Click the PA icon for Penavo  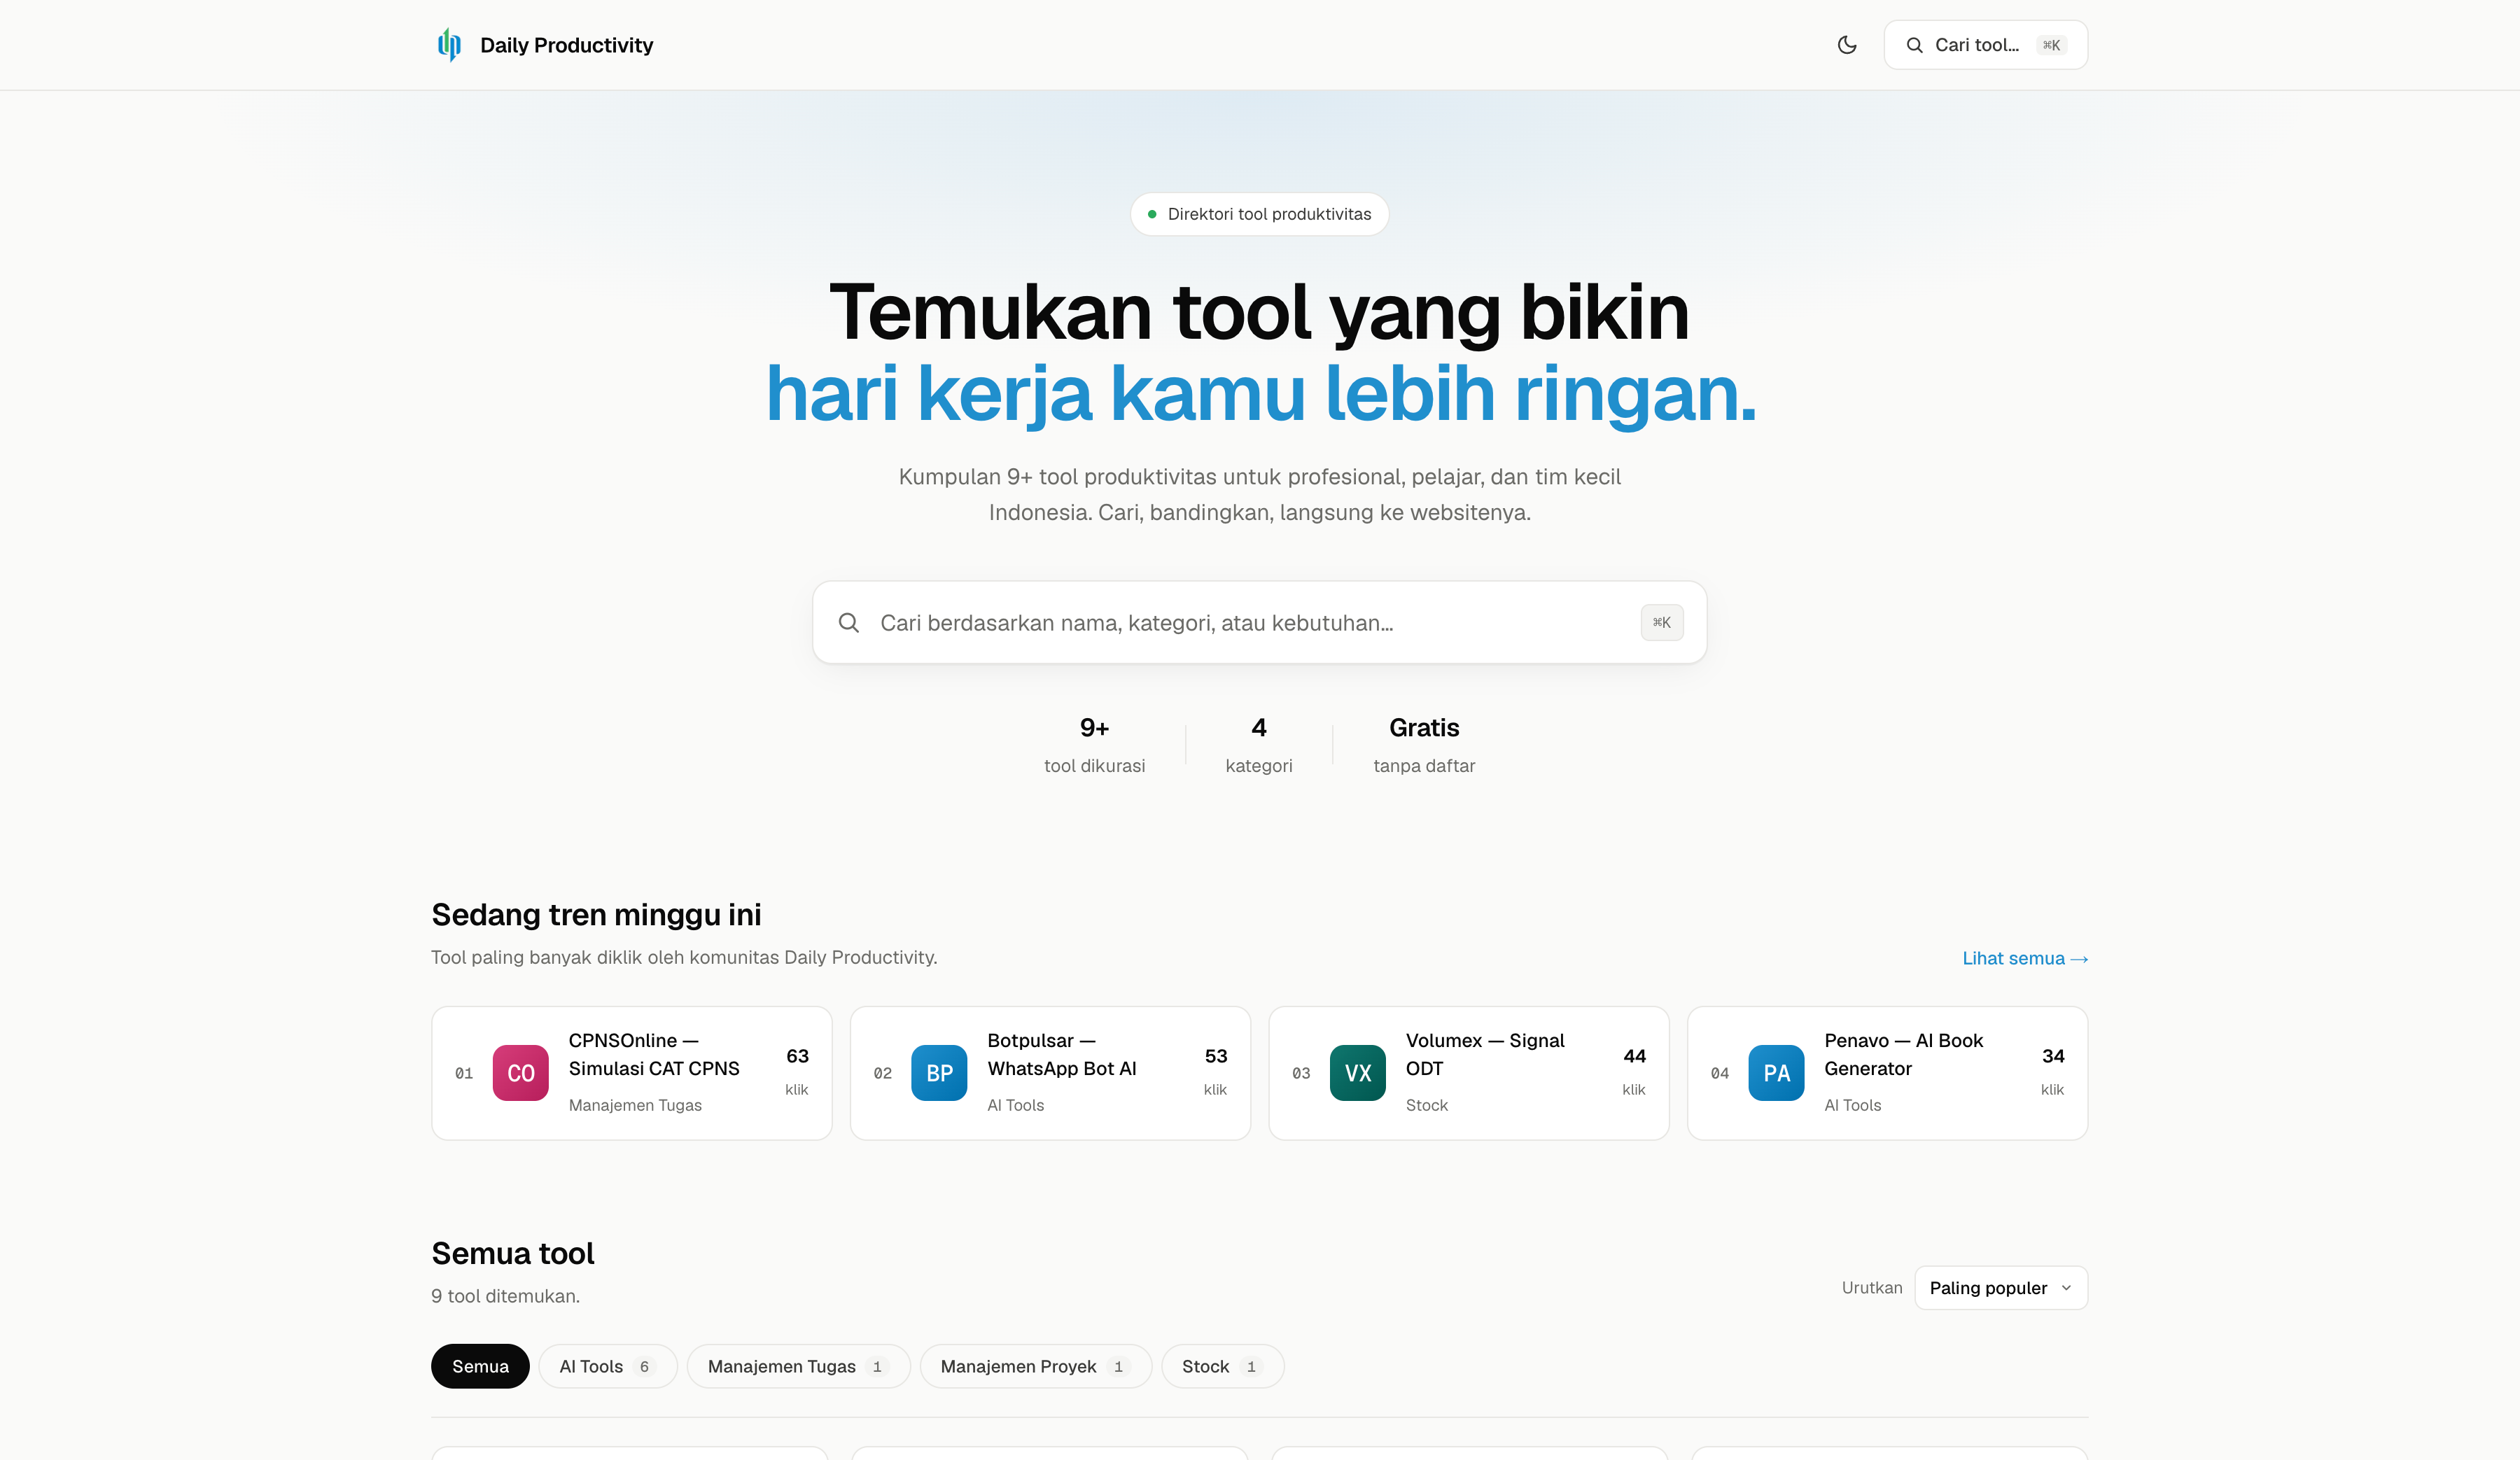coord(1776,1073)
